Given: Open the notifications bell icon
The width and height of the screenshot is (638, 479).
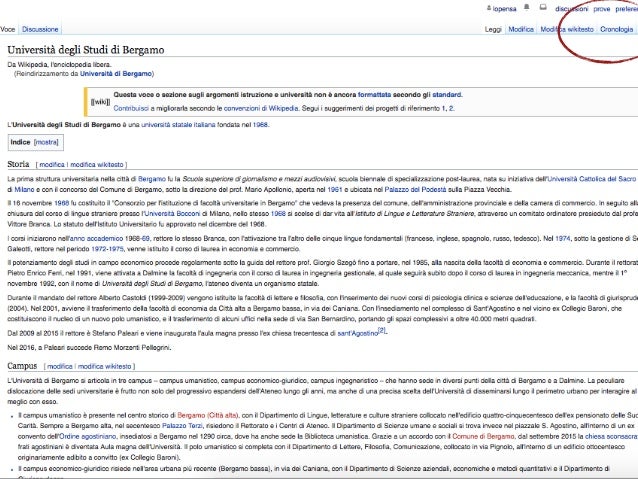Looking at the screenshot, I should [527, 7].
